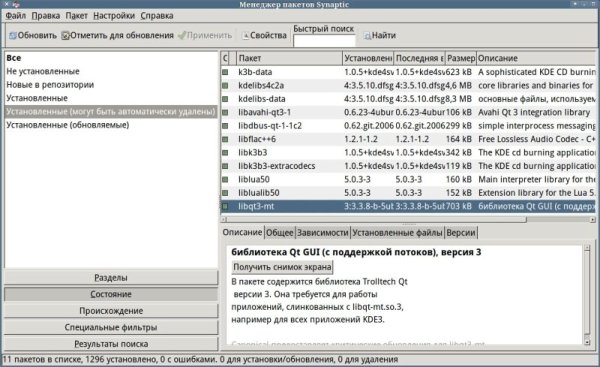600x367 pixels.
Task: Switch to the Описание tab
Action: click(242, 232)
